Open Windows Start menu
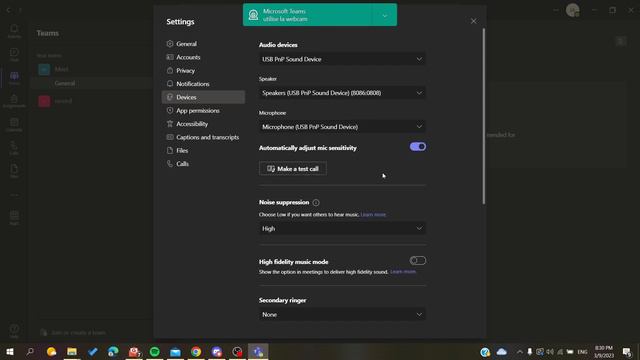The image size is (640, 360). click(10, 351)
